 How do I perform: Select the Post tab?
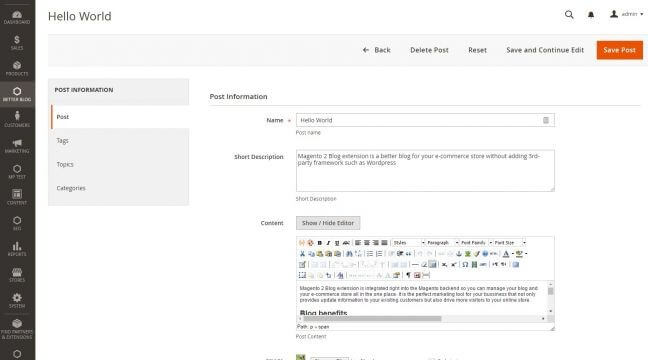pos(120,117)
